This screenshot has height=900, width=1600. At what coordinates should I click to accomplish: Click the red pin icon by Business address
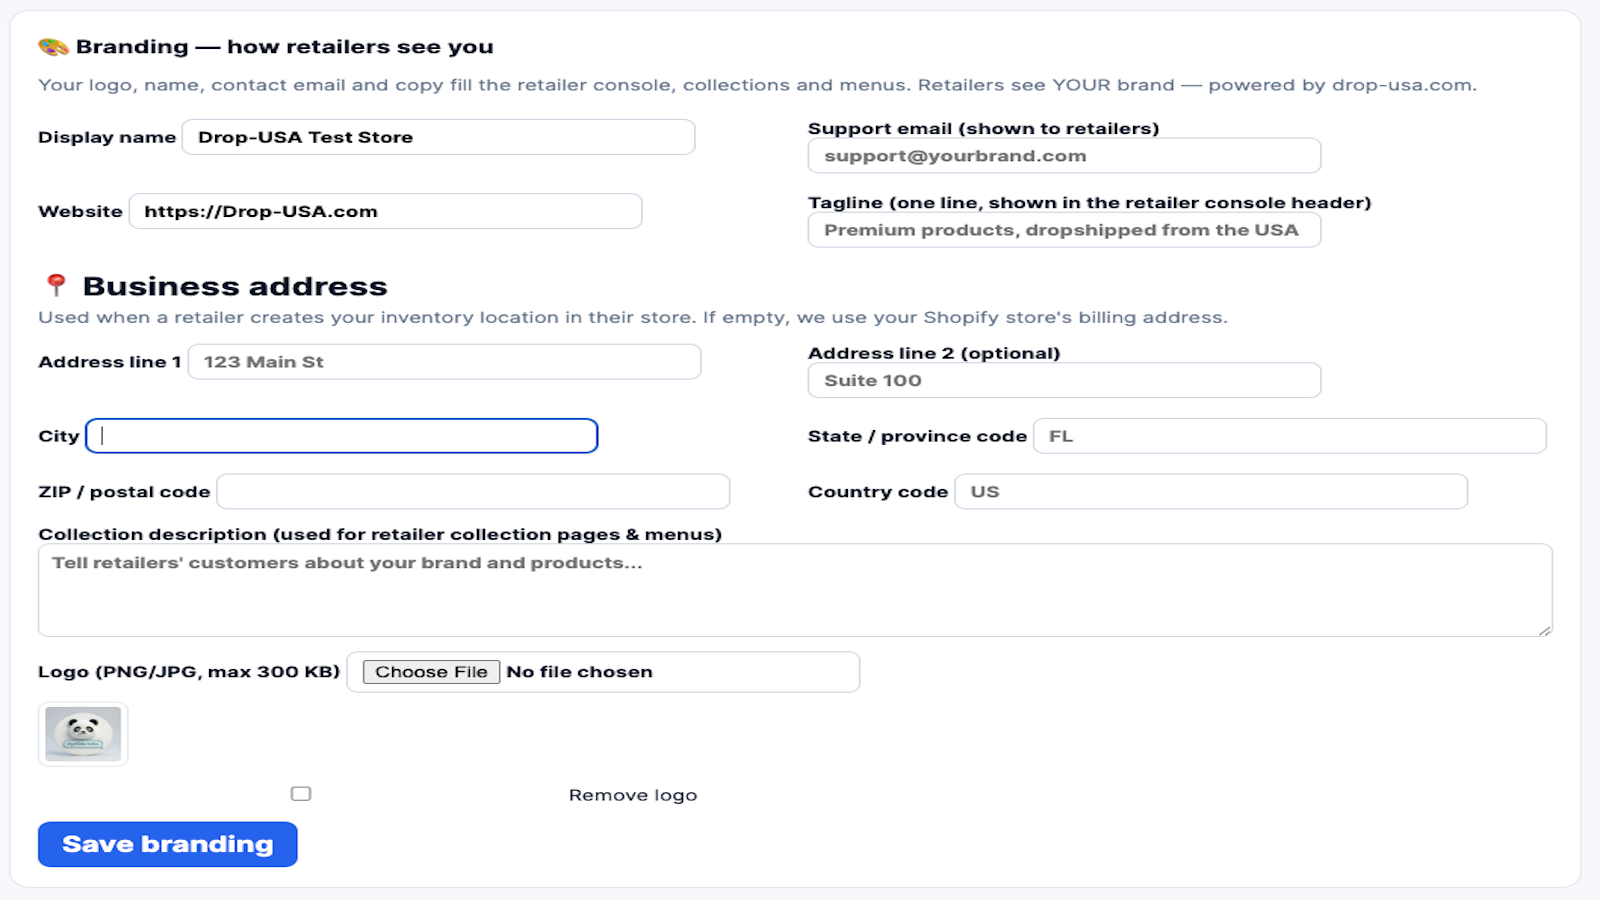56,285
